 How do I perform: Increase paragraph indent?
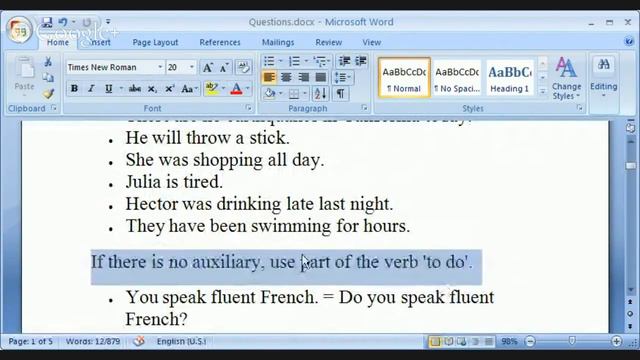[x=361, y=61]
